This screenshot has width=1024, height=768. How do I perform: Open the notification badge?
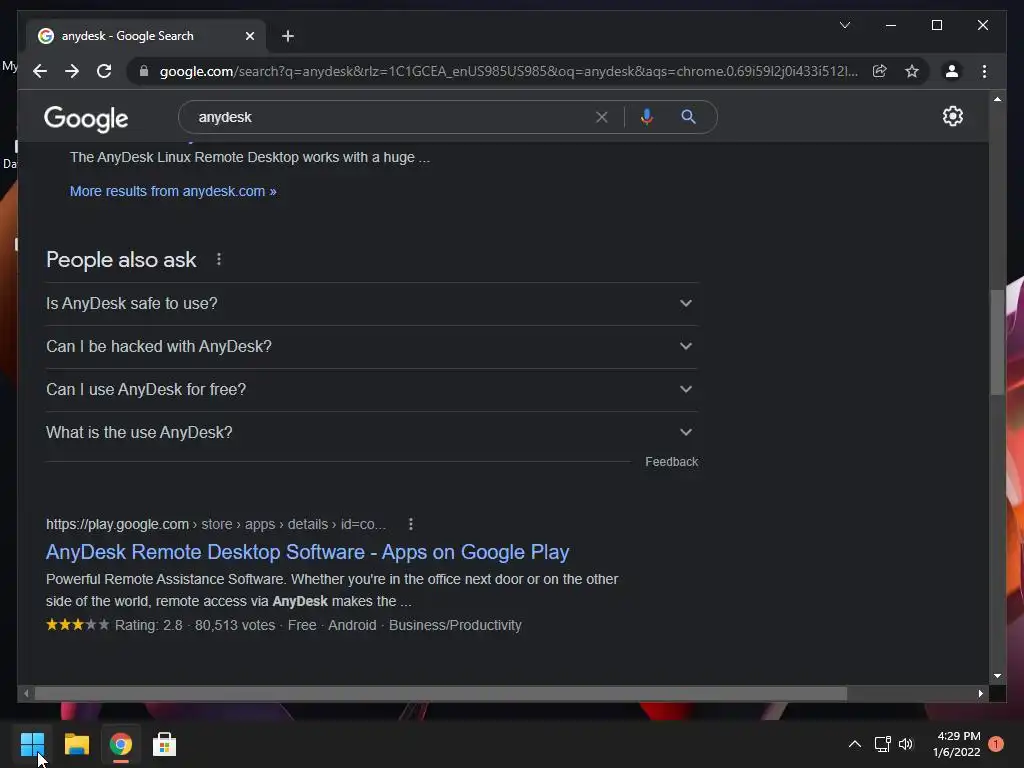(x=996, y=744)
